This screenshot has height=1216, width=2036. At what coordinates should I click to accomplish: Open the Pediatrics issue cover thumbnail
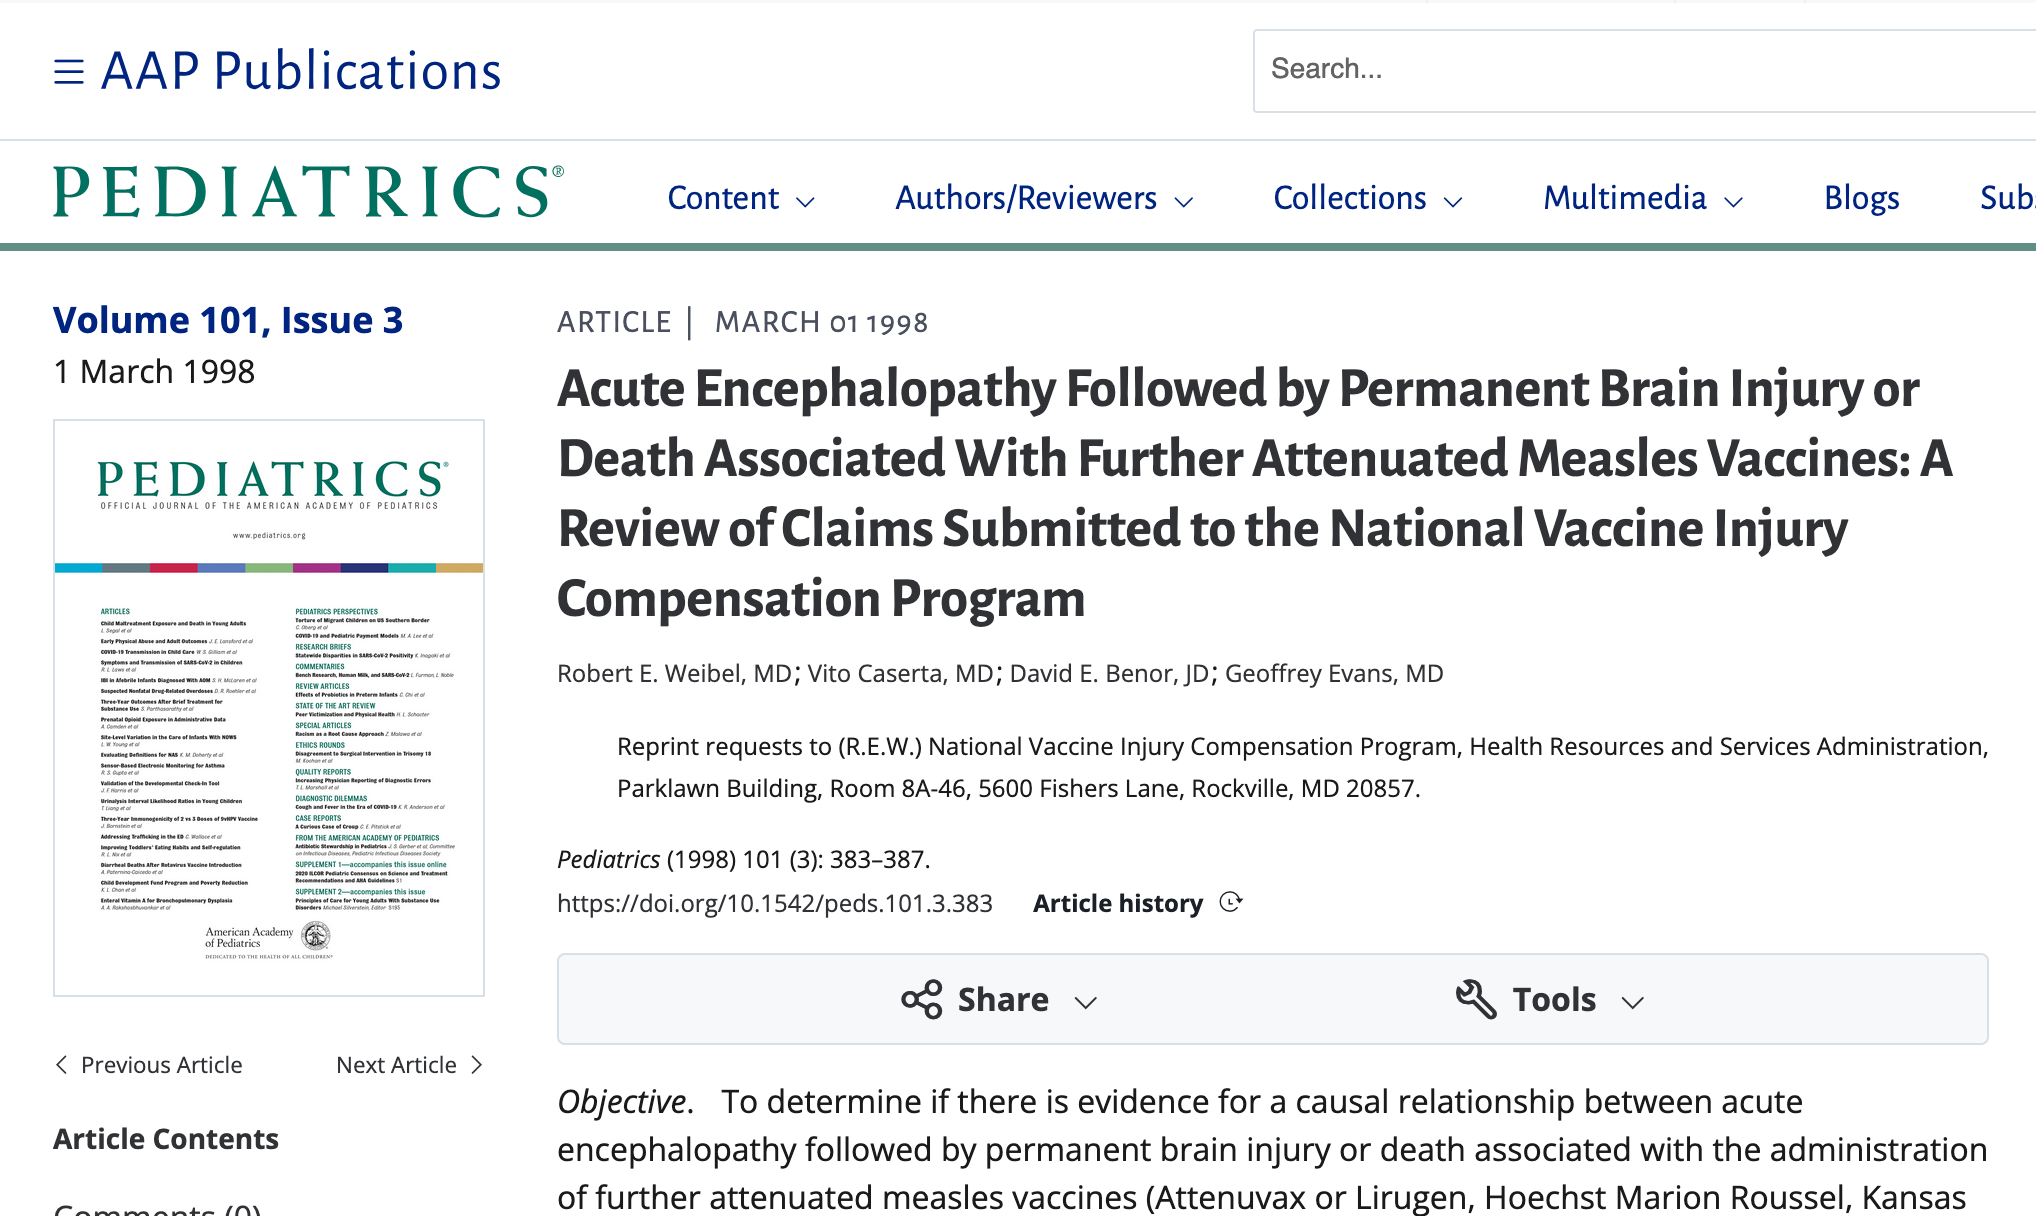click(269, 708)
